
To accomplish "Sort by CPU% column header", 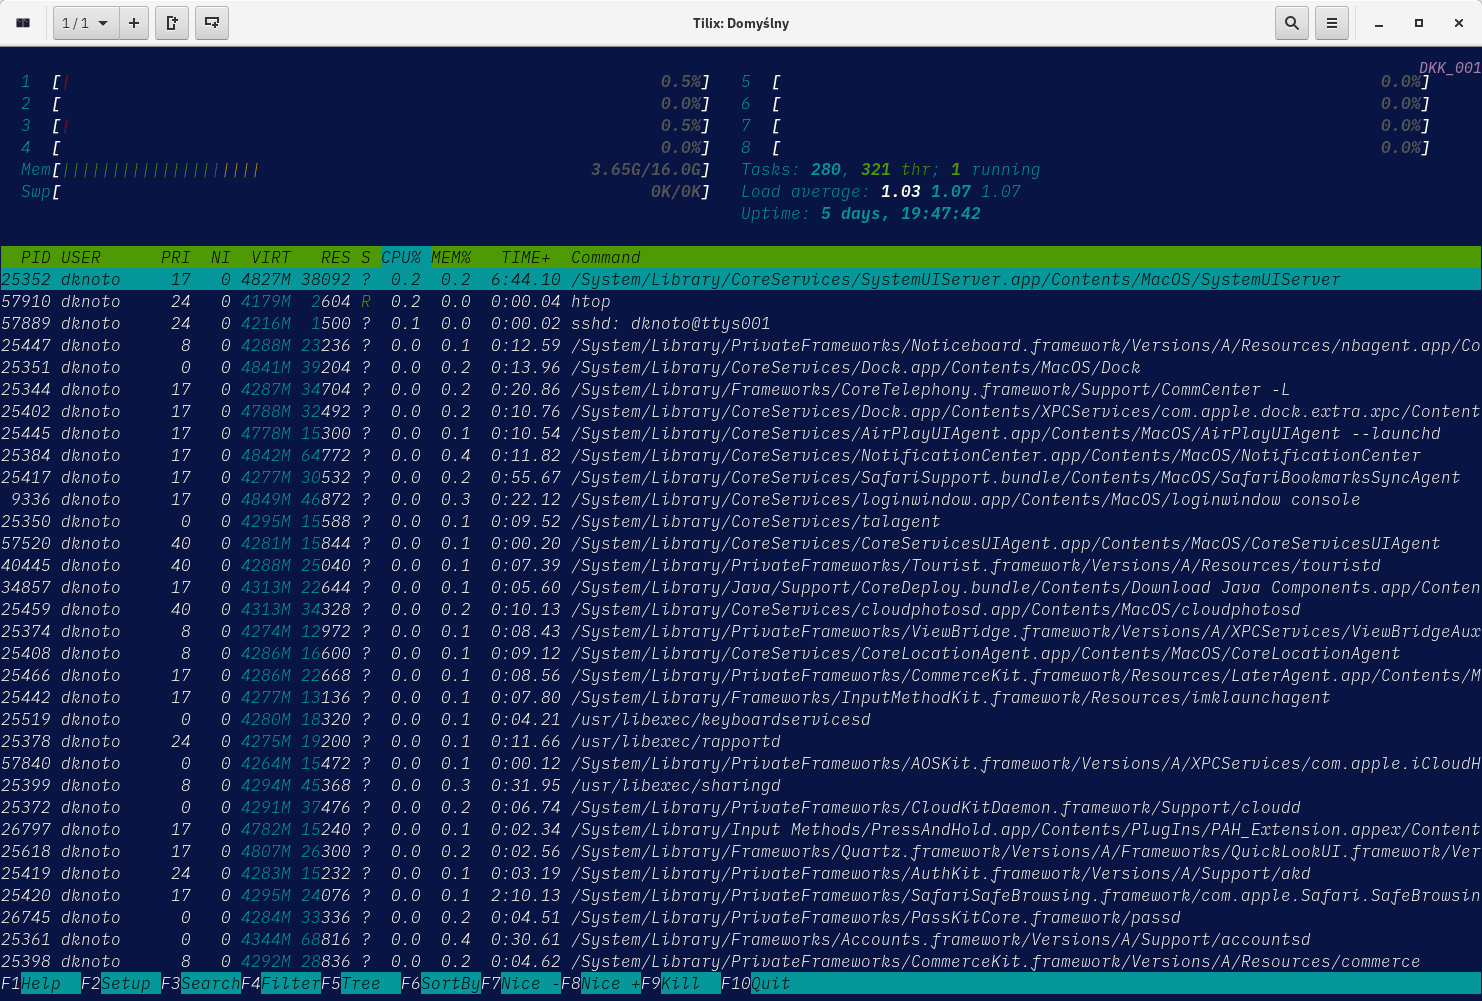I will (x=401, y=257).
